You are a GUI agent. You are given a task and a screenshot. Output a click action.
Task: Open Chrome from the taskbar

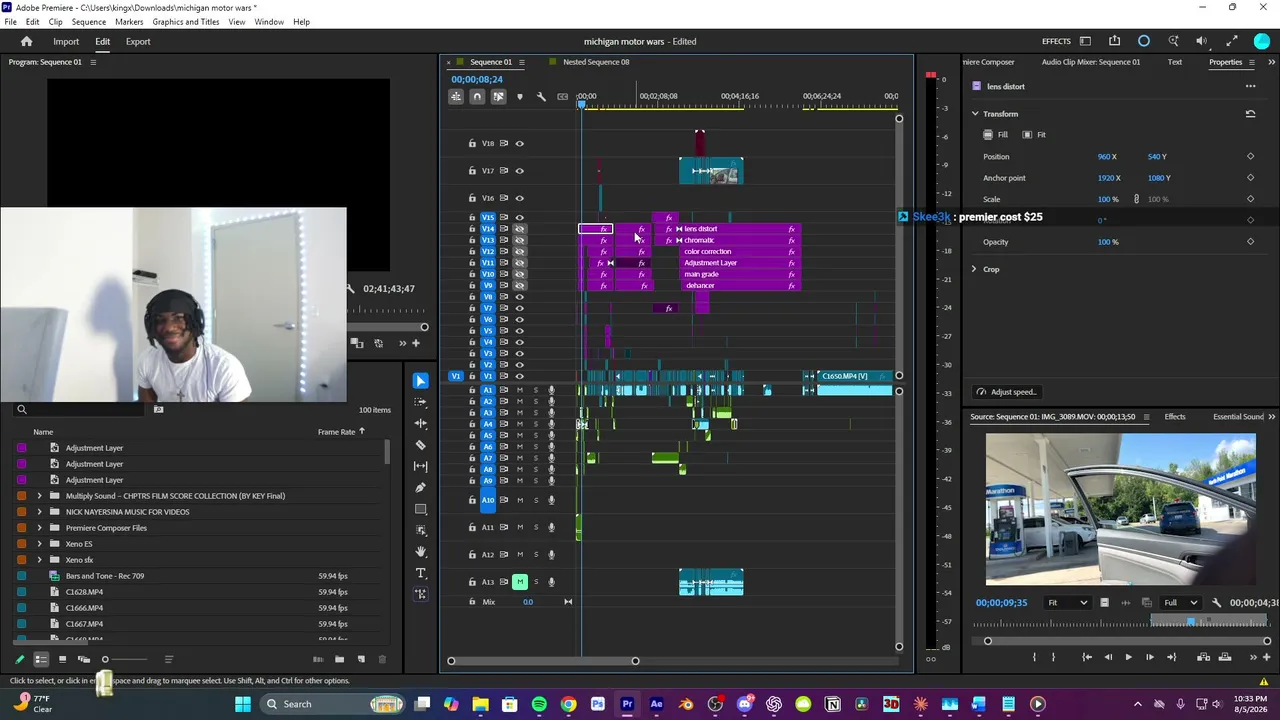point(568,704)
